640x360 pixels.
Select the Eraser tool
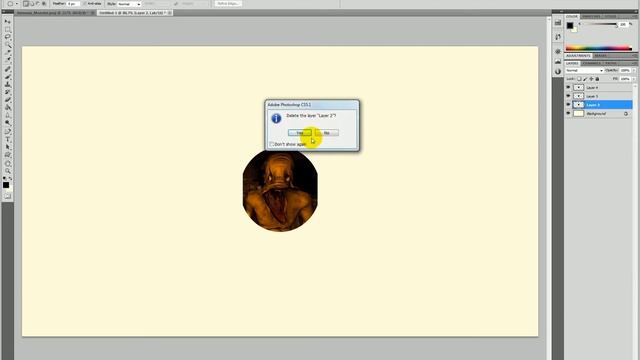pos(7,100)
